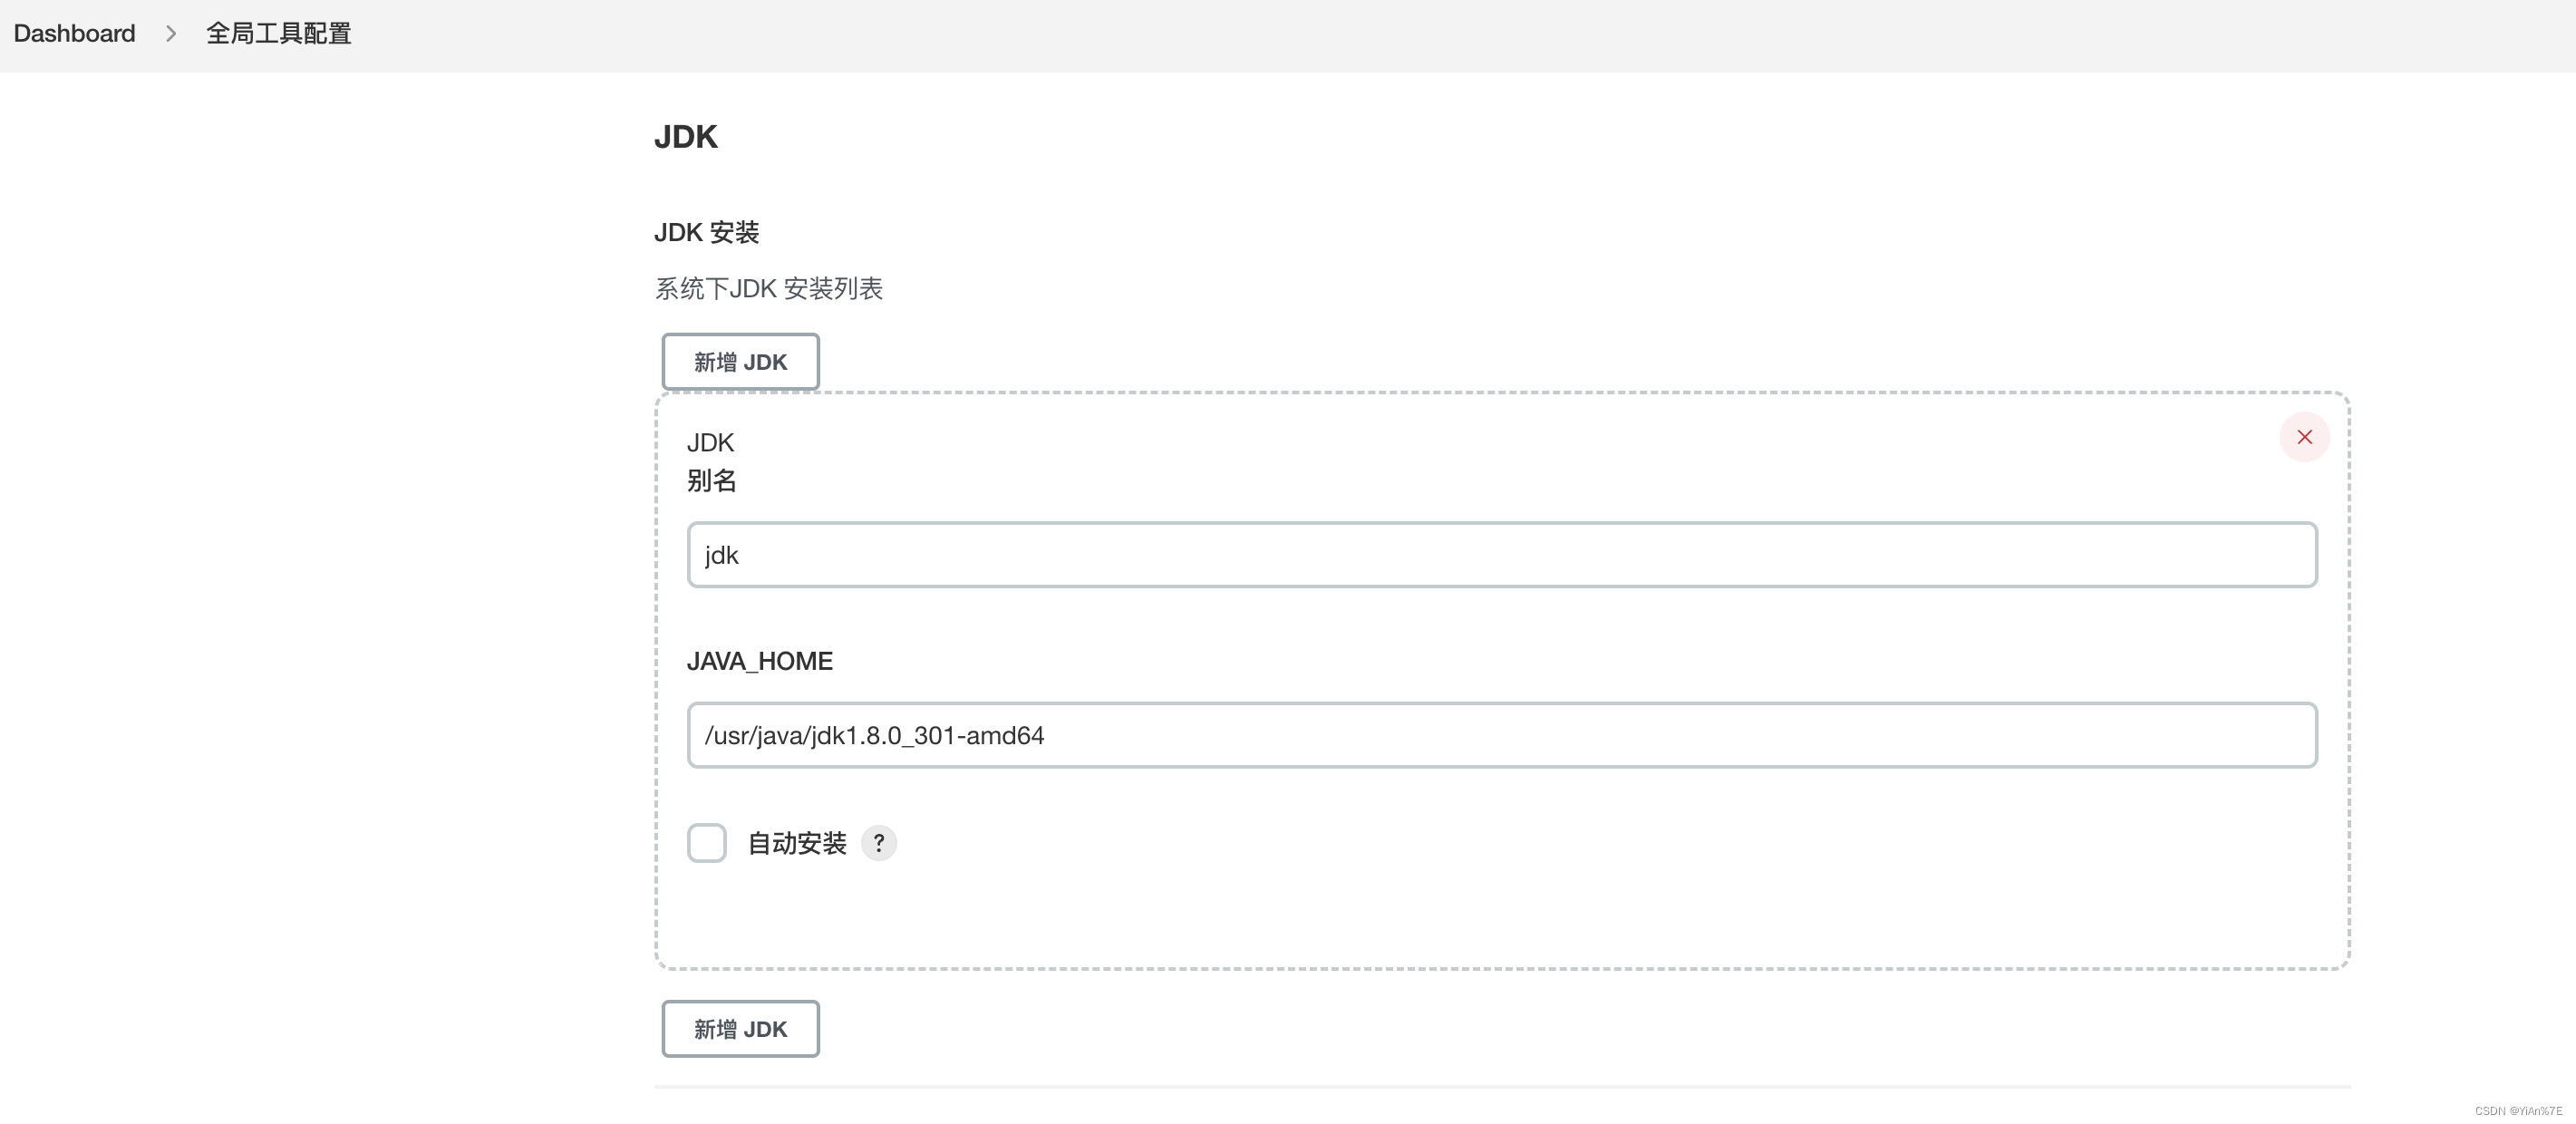Focus the JDK alias field containing jdk
Screen dimensions: 2576x1124
point(1502,555)
